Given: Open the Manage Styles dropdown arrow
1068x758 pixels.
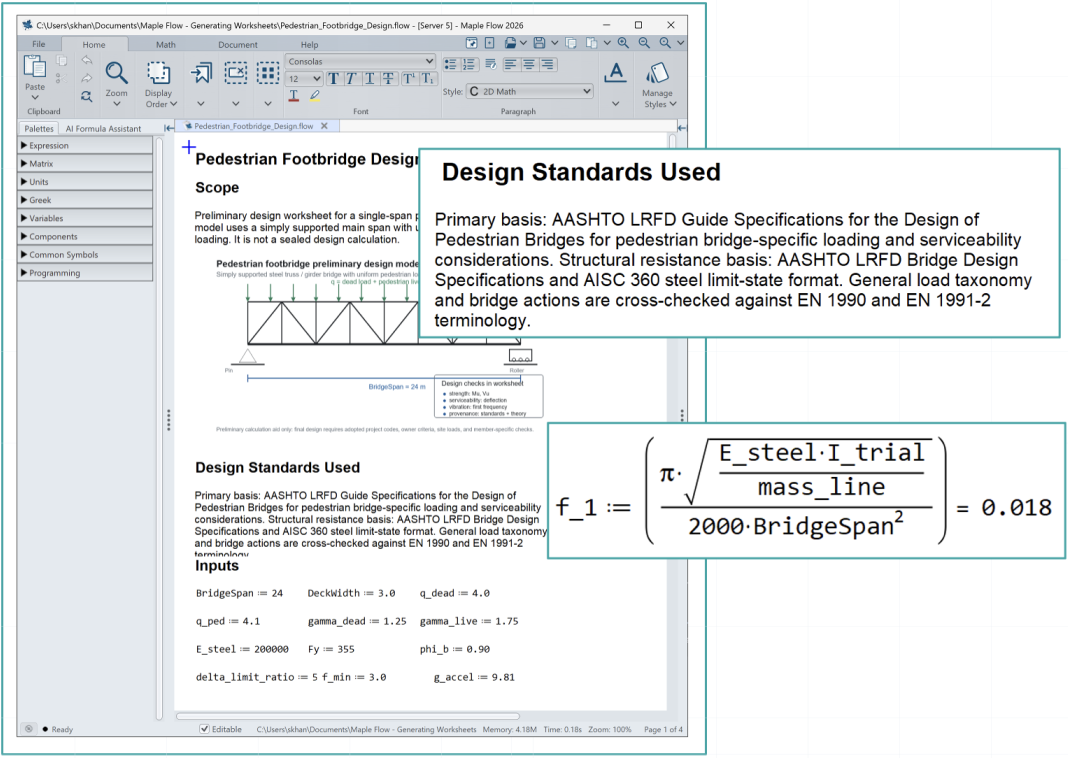Looking at the screenshot, I should pyautogui.click(x=673, y=104).
